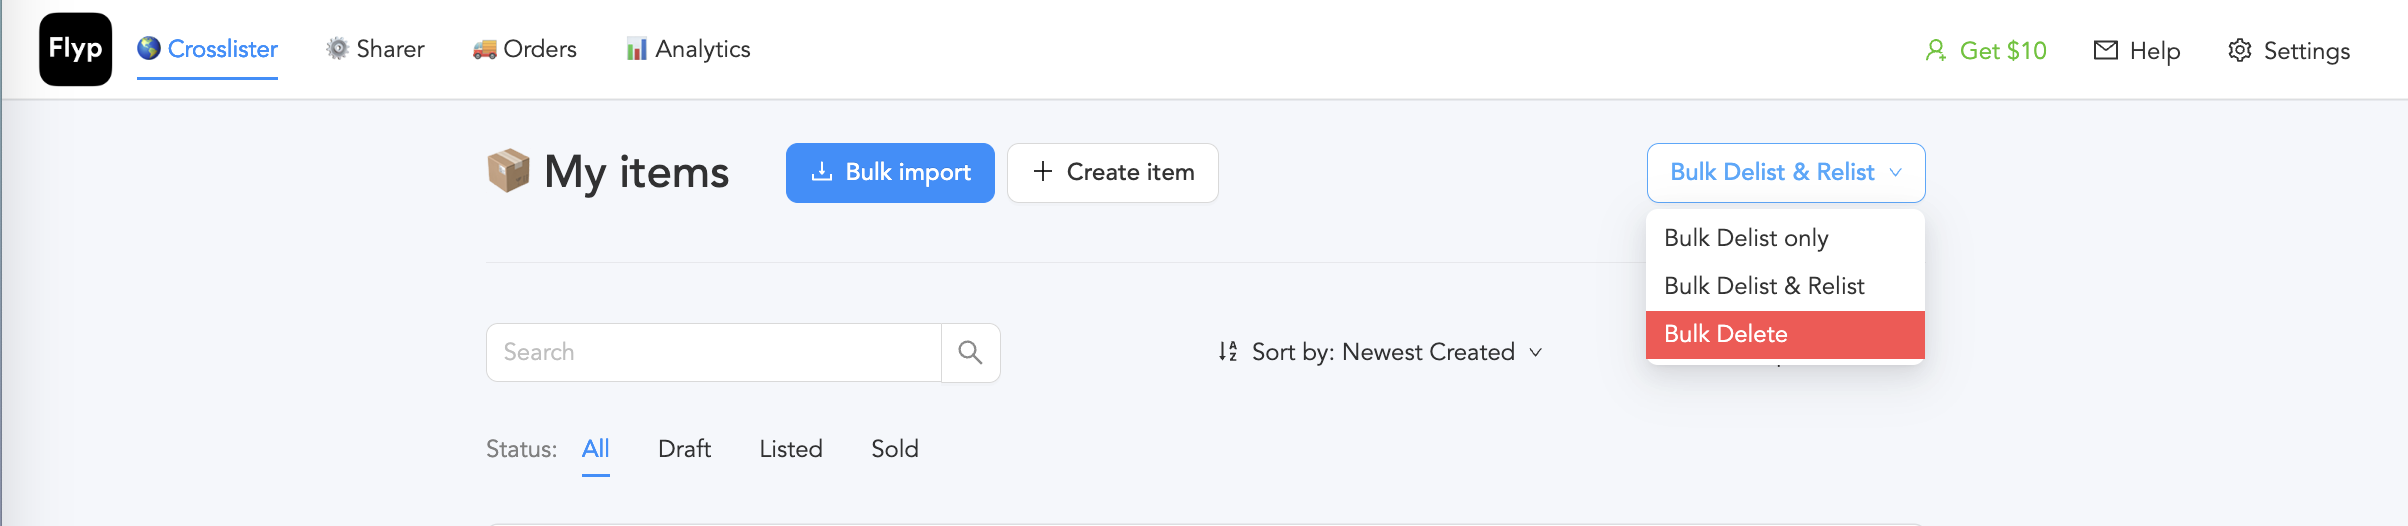Show only Sold items
The image size is (2408, 526).
[894, 449]
